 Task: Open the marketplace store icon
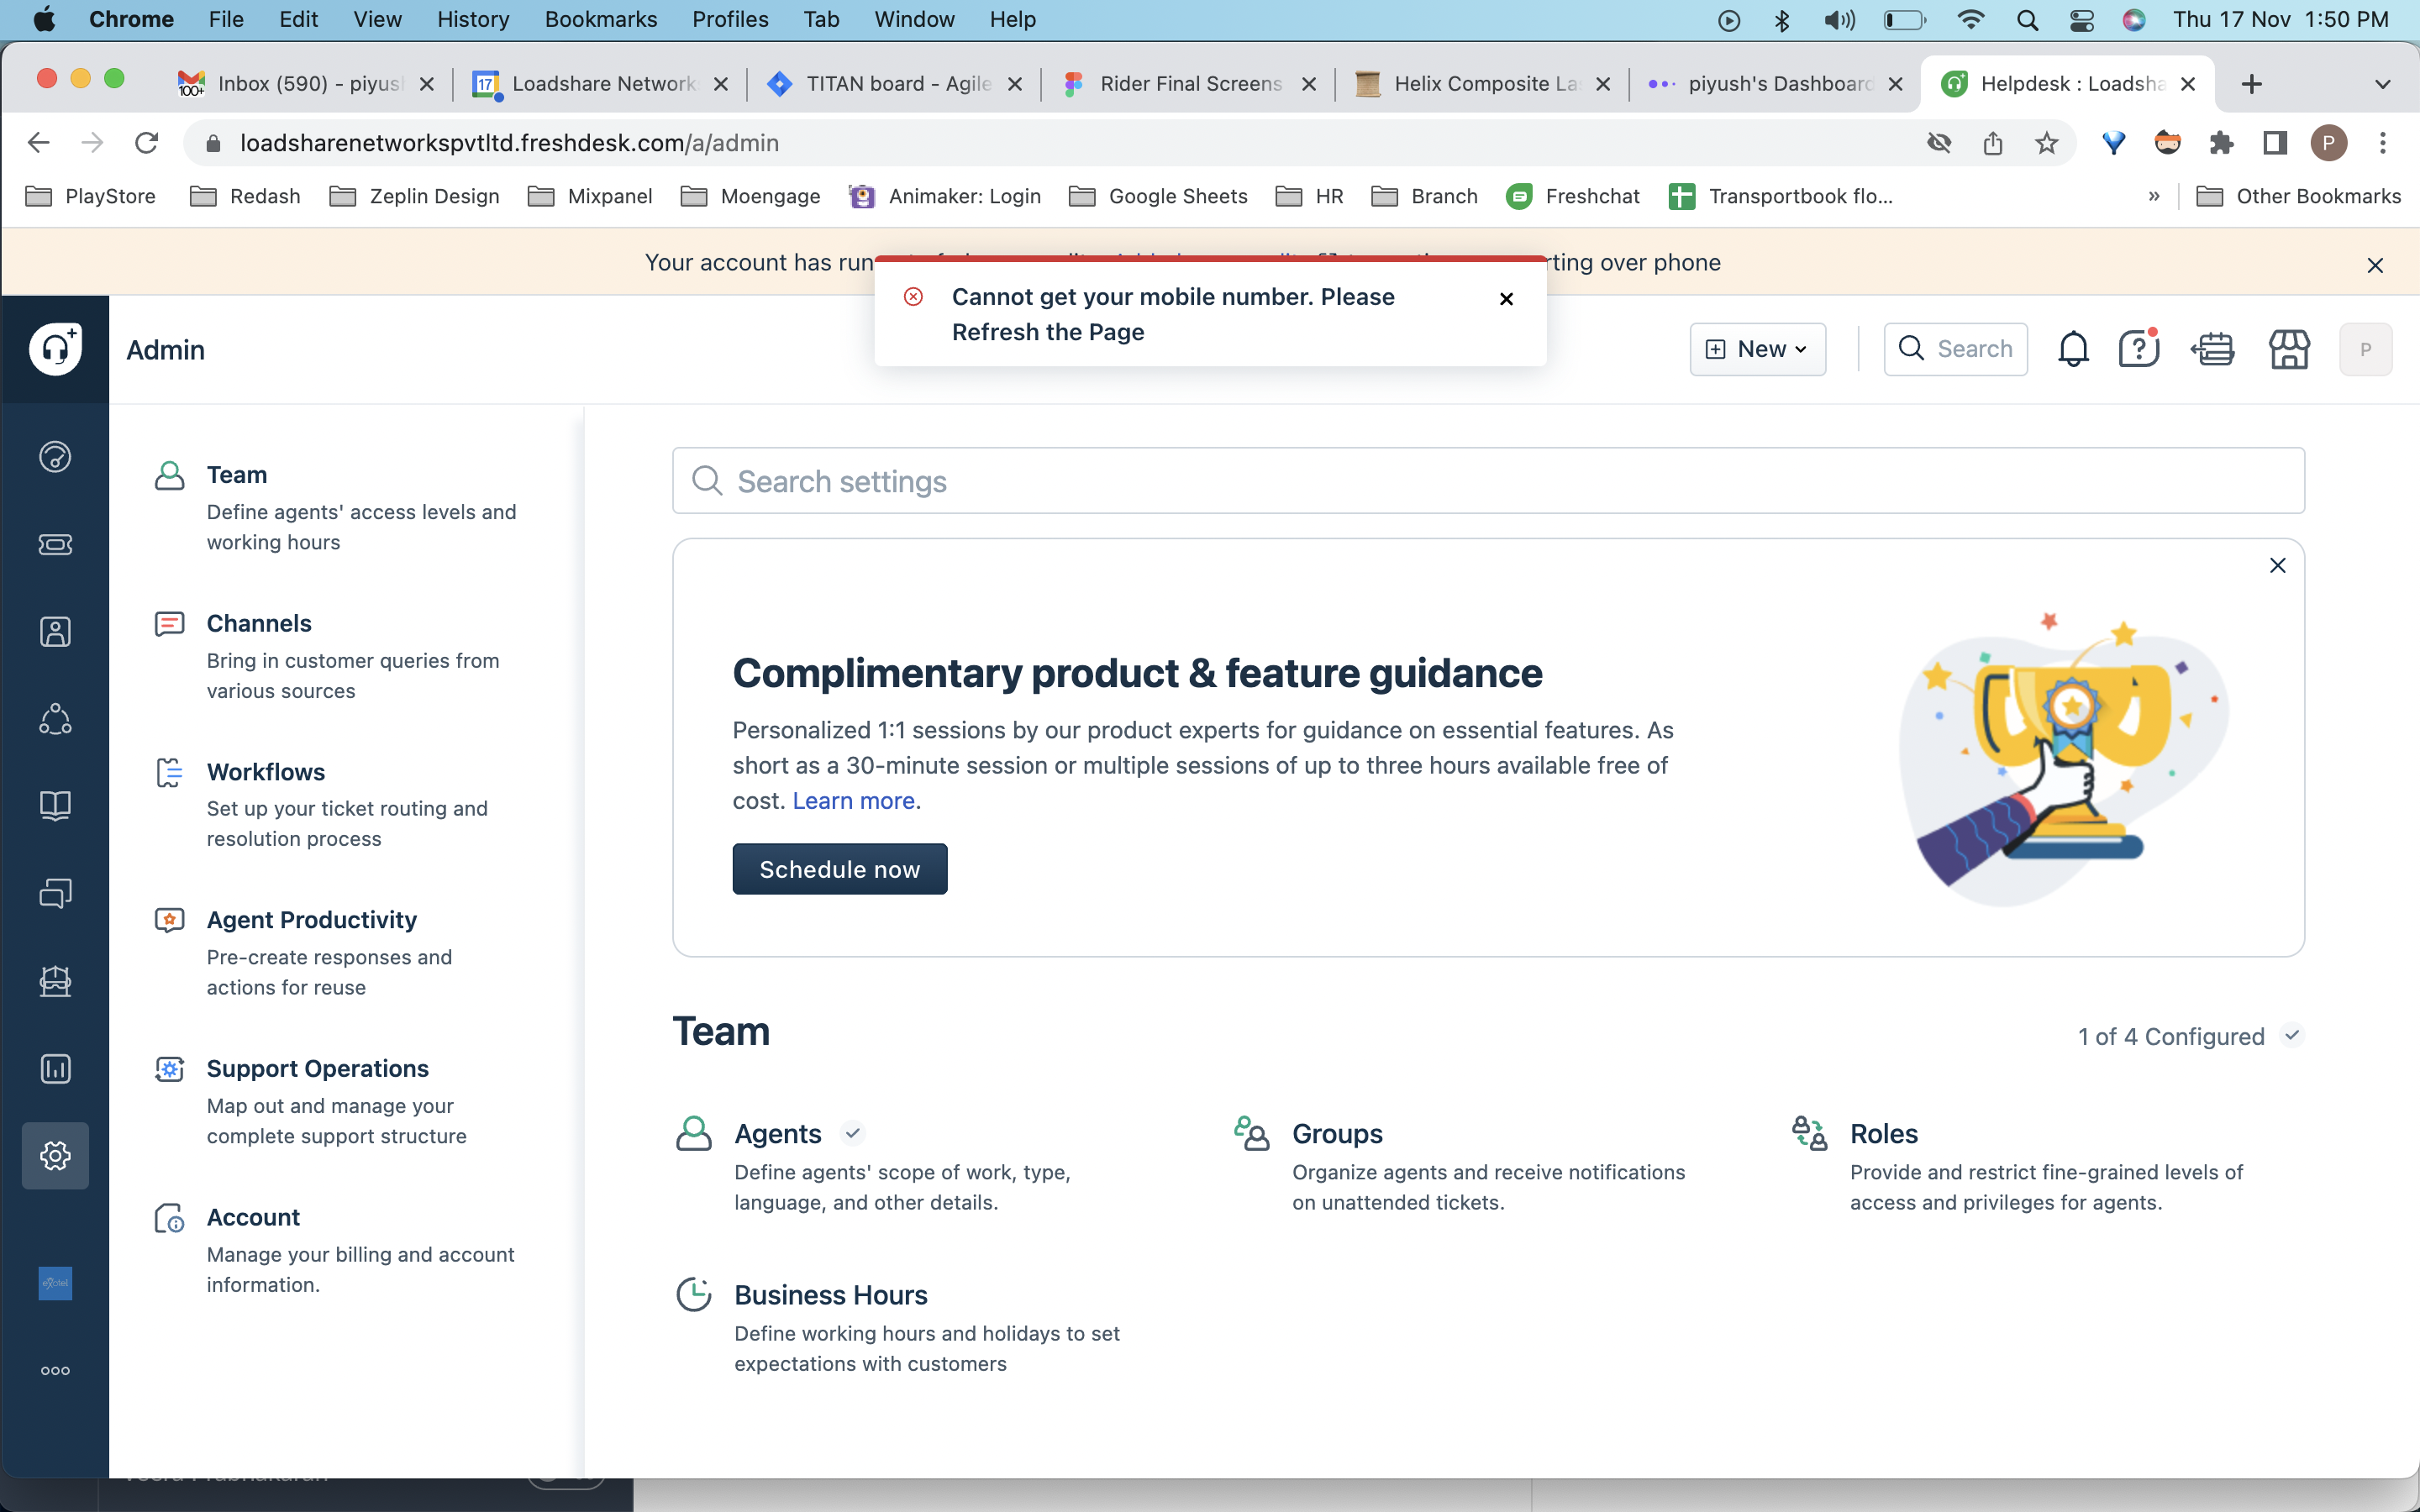pyautogui.click(x=2288, y=349)
